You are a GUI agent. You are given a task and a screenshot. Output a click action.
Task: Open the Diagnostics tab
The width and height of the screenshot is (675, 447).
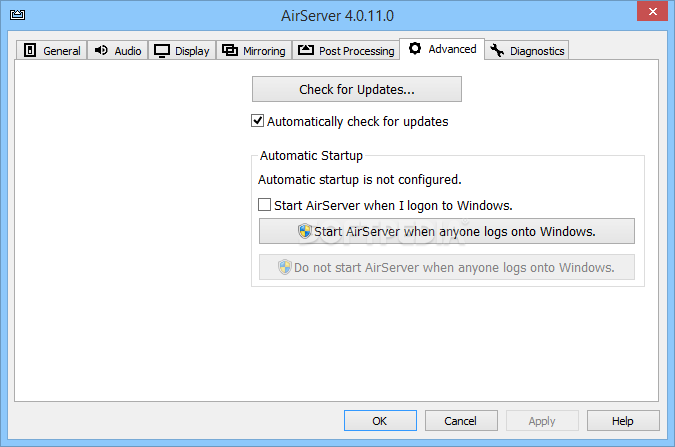coord(527,50)
